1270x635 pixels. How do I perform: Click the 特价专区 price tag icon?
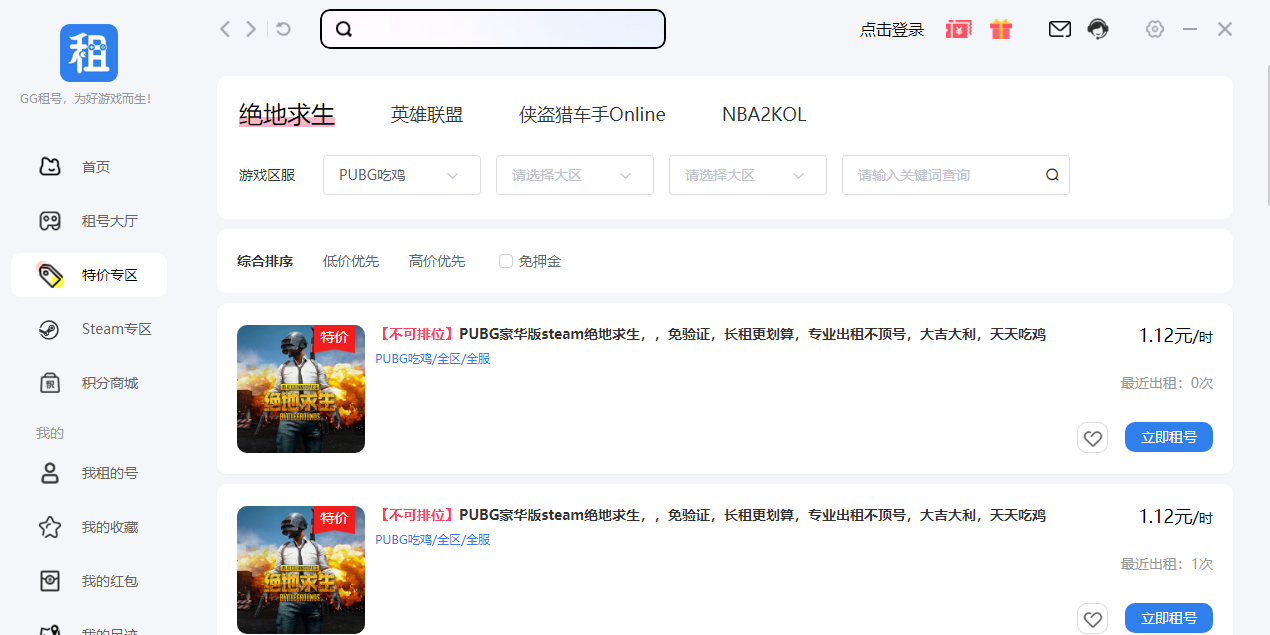coord(50,275)
